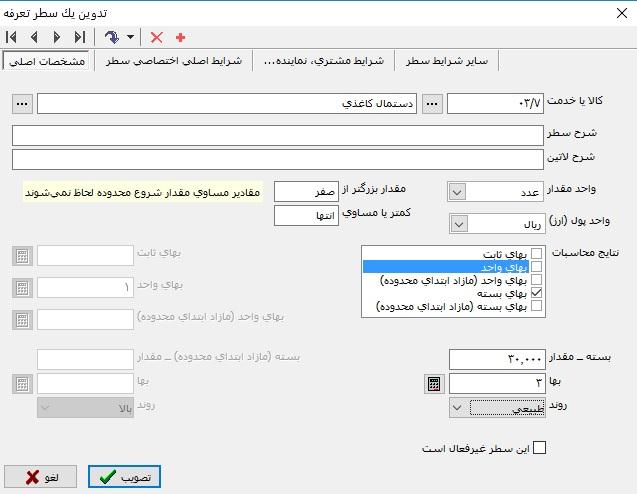Click the previous record arrow

point(34,37)
